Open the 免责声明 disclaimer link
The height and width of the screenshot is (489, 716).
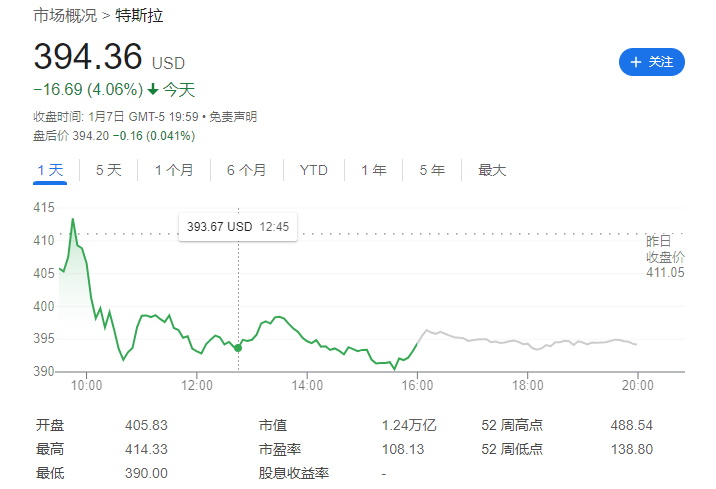point(233,117)
